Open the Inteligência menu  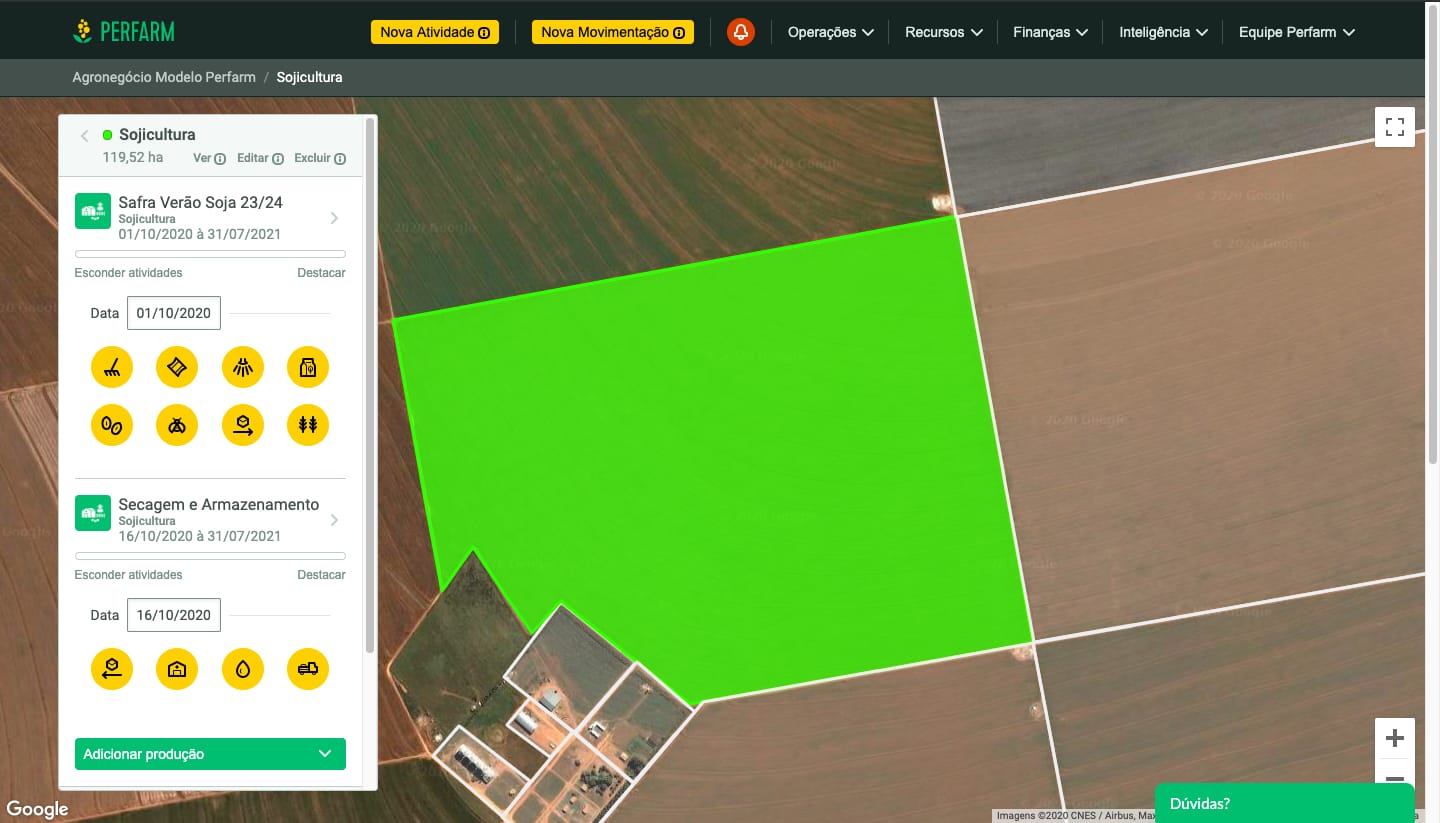pyautogui.click(x=1163, y=32)
